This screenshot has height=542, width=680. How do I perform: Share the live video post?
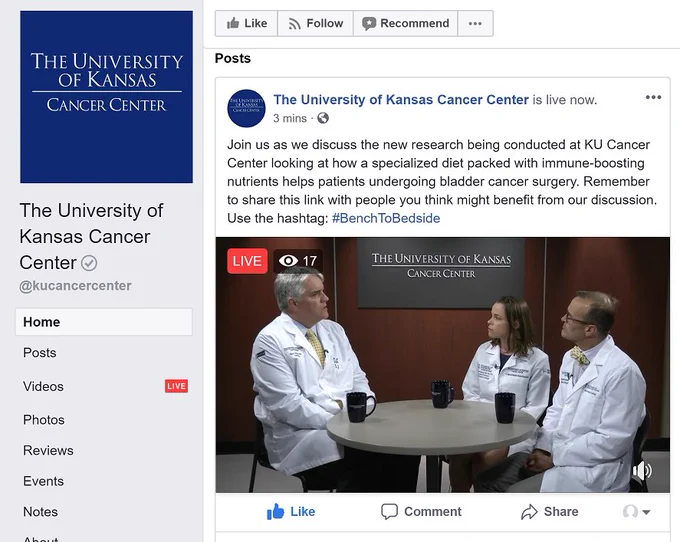pos(549,512)
